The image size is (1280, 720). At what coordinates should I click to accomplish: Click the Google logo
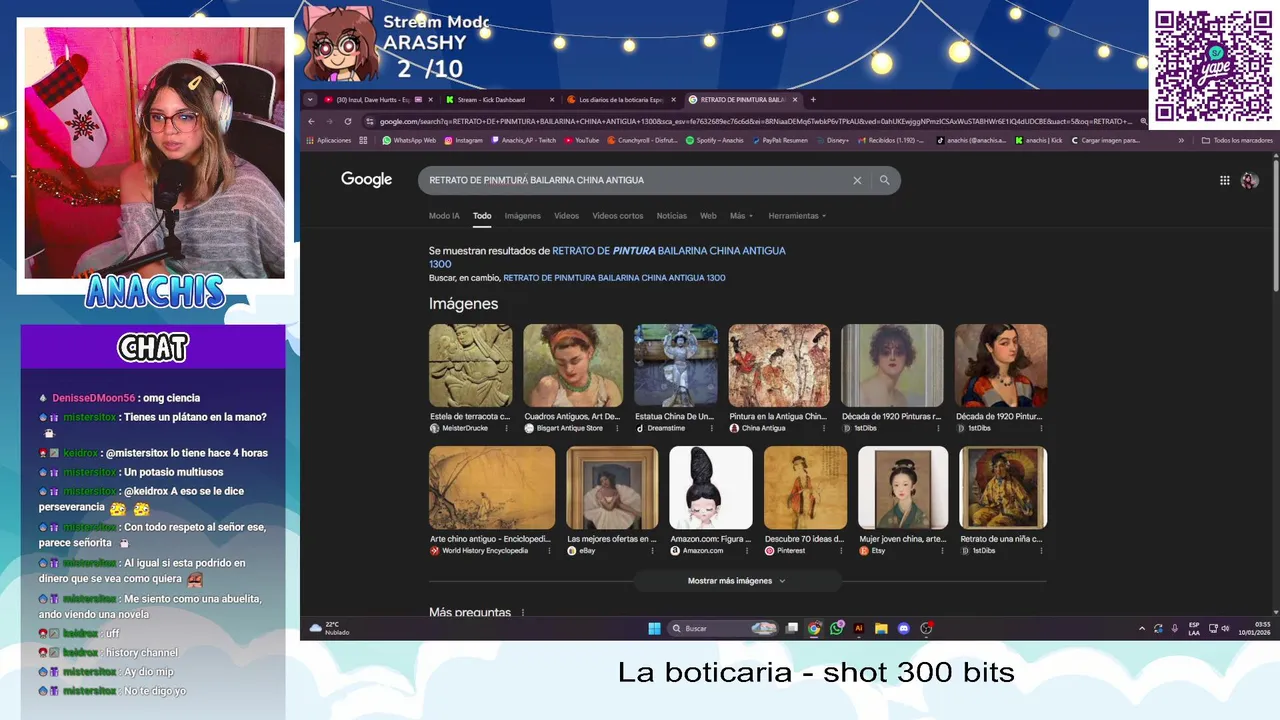tap(366, 179)
